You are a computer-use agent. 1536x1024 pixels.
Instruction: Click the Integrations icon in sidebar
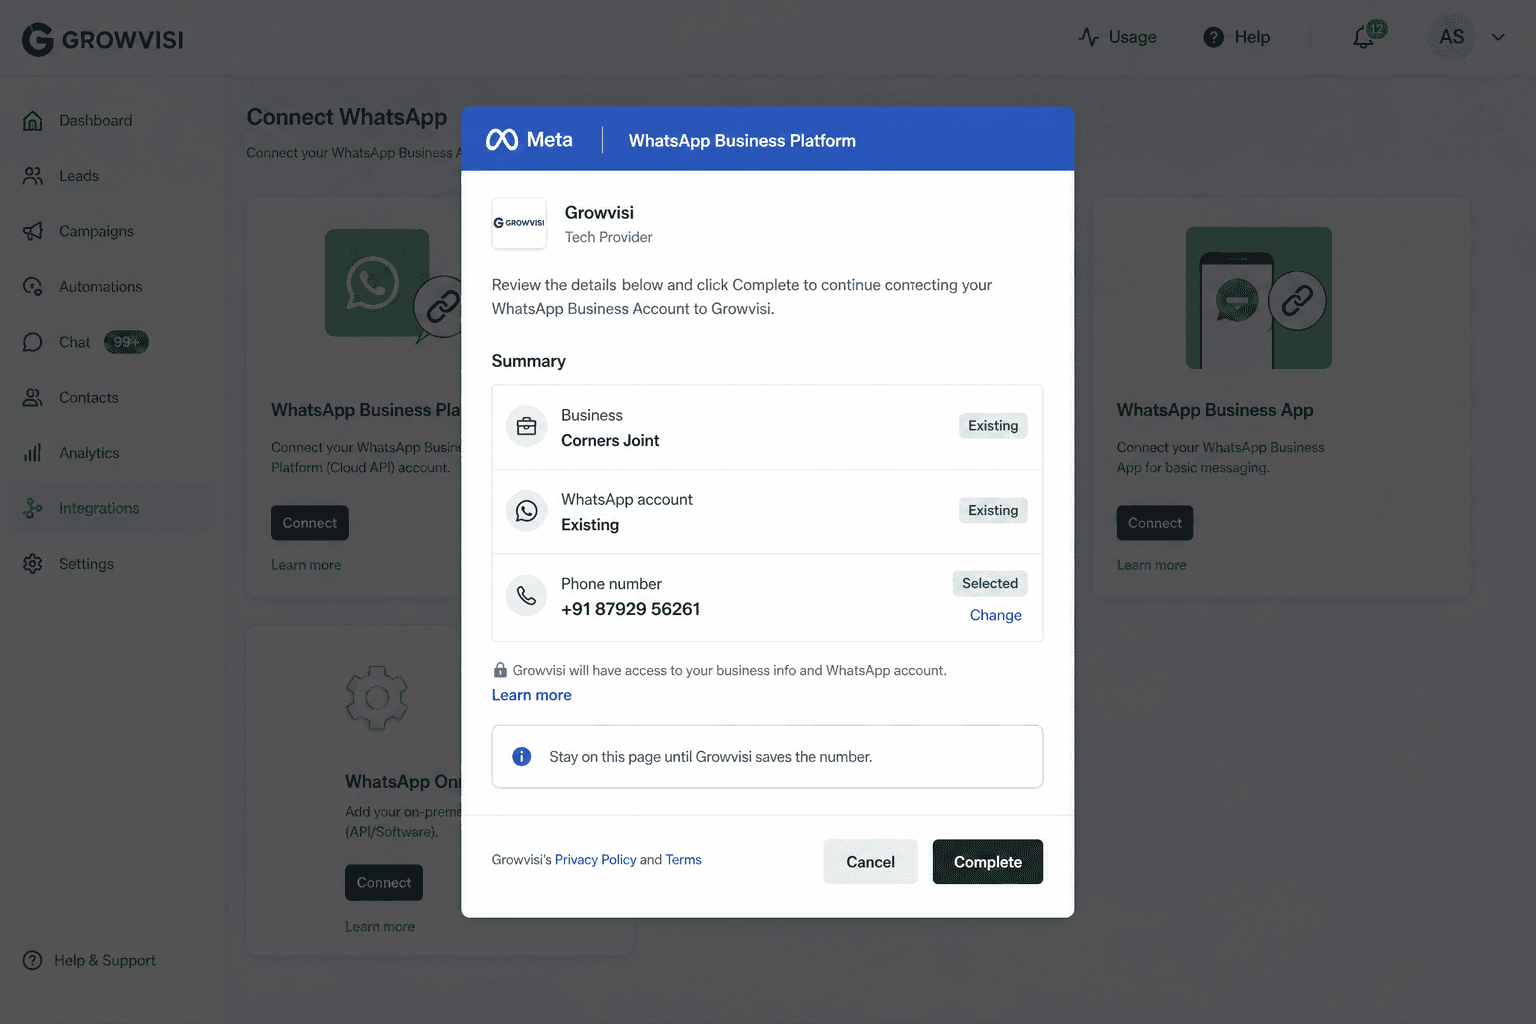pyautogui.click(x=33, y=508)
